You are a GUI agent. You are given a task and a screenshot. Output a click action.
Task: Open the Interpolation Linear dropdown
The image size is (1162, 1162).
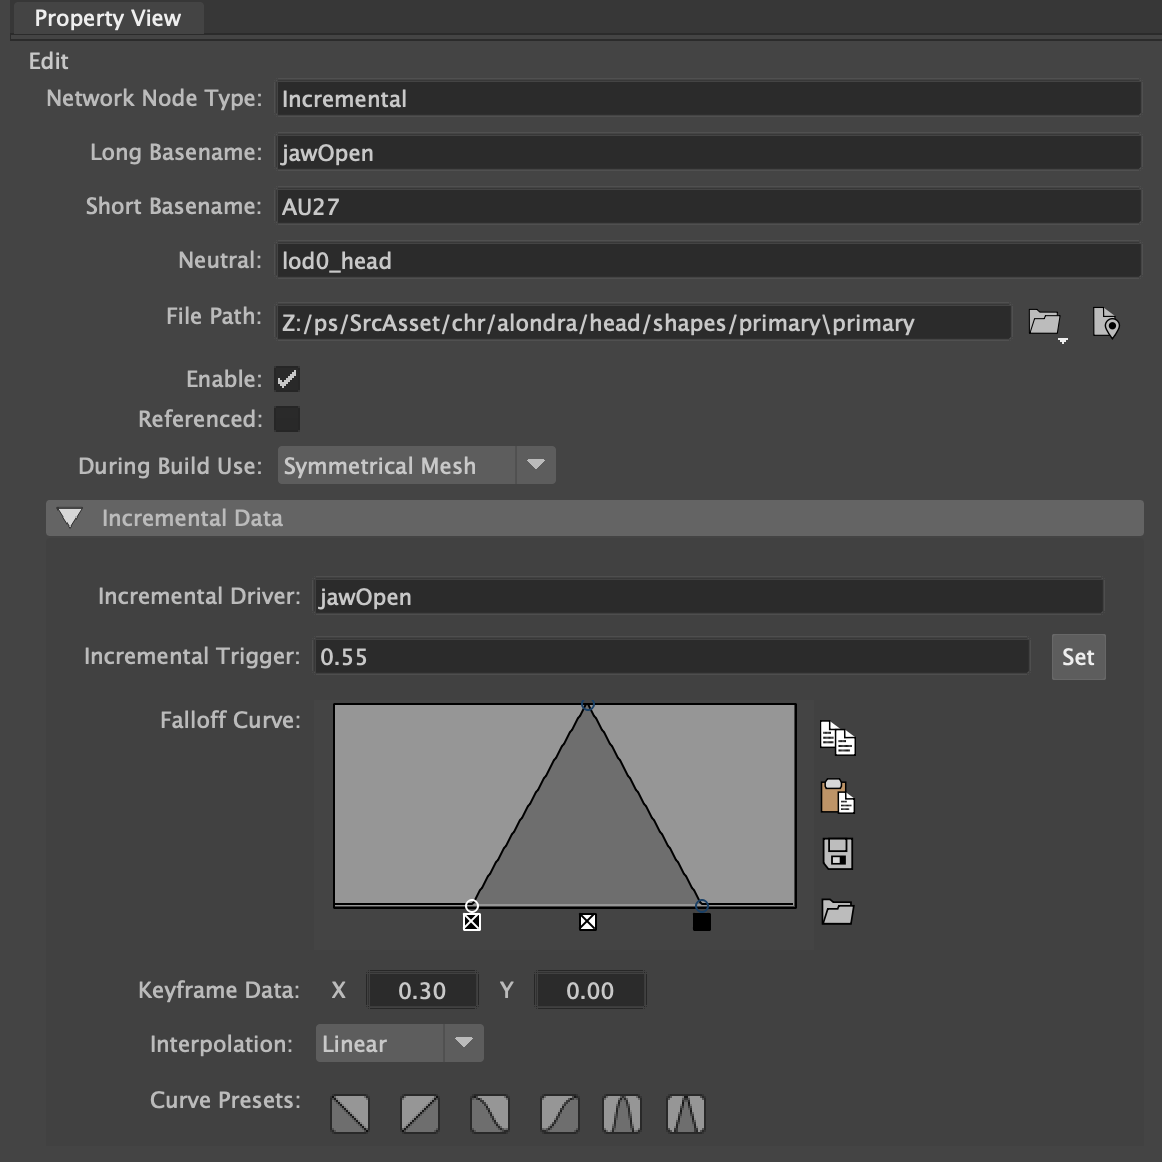[399, 1043]
